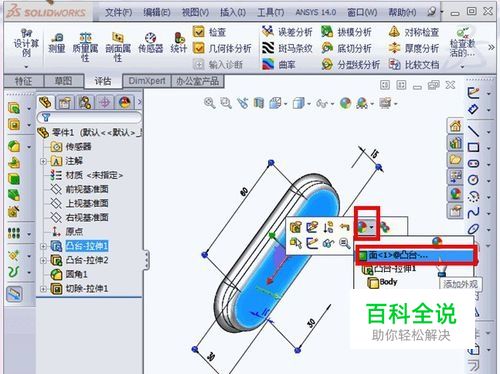Switch to the DimXpert tab
Viewport: 500px width, 374px height.
(x=147, y=81)
